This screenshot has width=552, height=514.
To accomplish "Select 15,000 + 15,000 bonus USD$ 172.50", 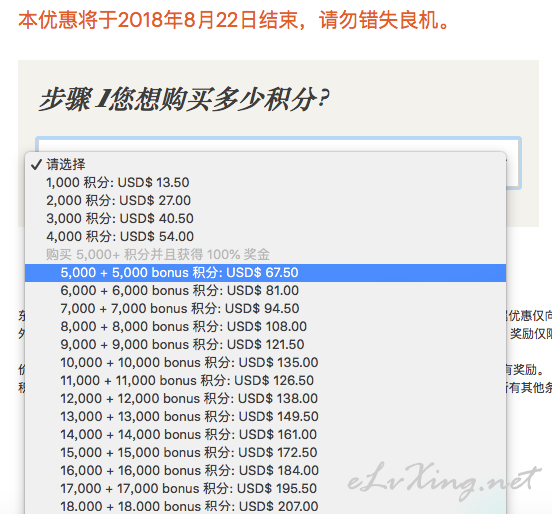I will (x=265, y=452).
